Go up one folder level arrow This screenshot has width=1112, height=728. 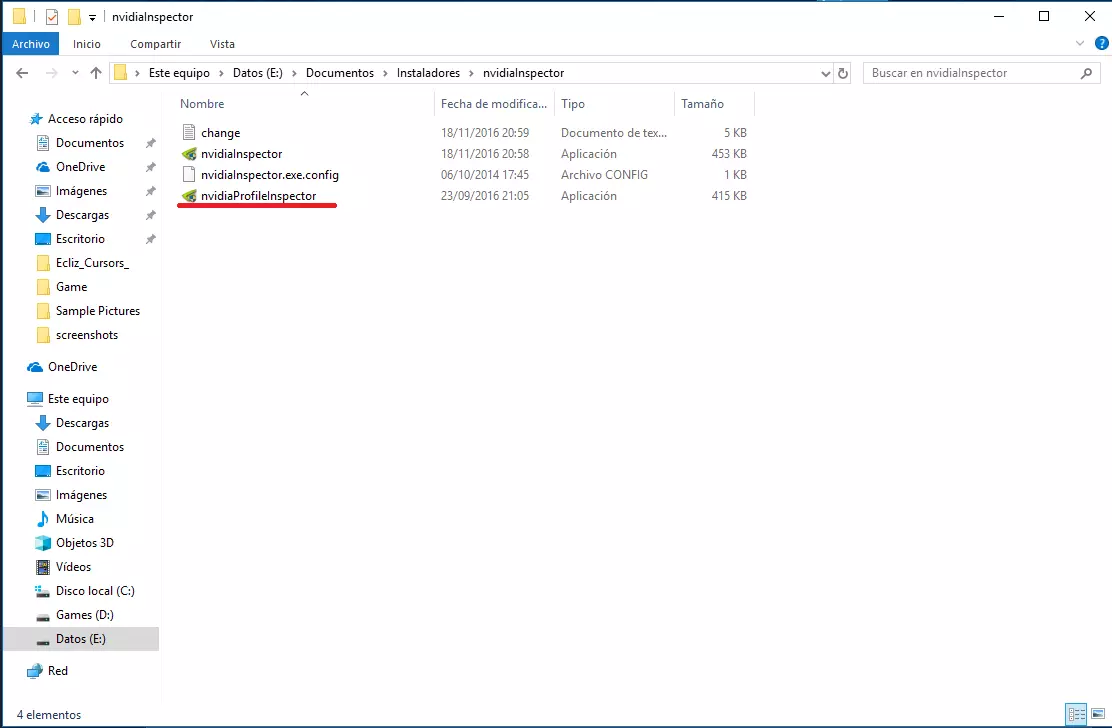[96, 73]
